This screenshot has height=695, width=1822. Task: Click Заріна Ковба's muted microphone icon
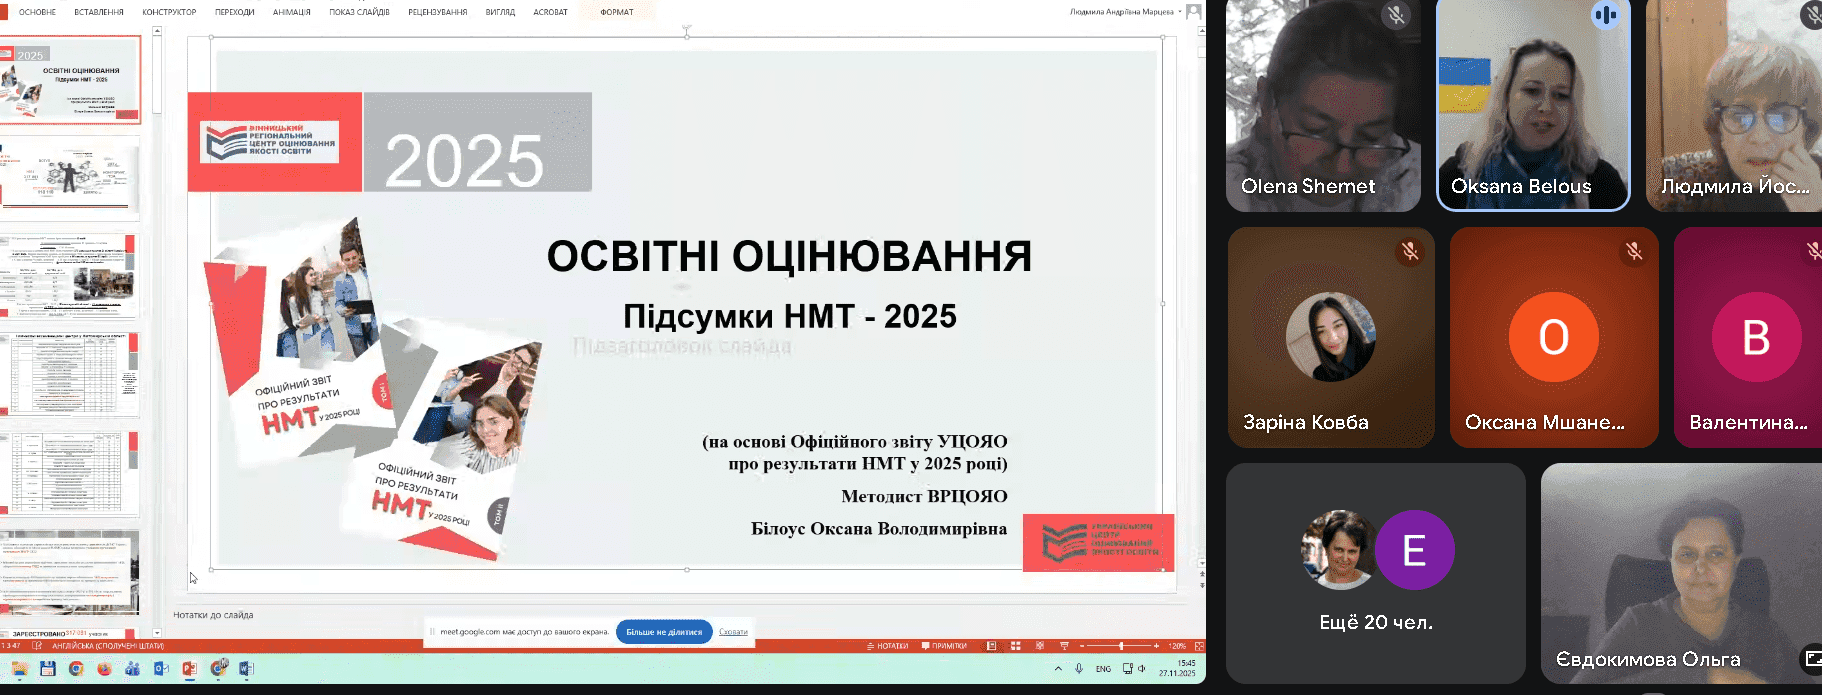pyautogui.click(x=1410, y=251)
